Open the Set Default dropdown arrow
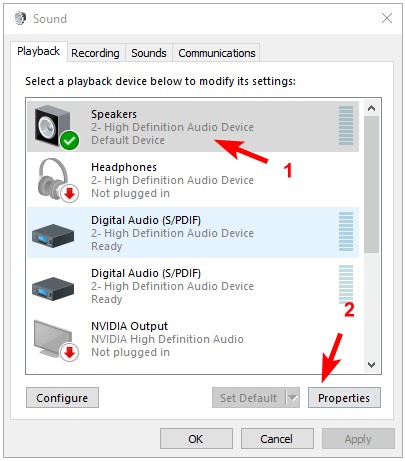This screenshot has height=461, width=405. 293,397
